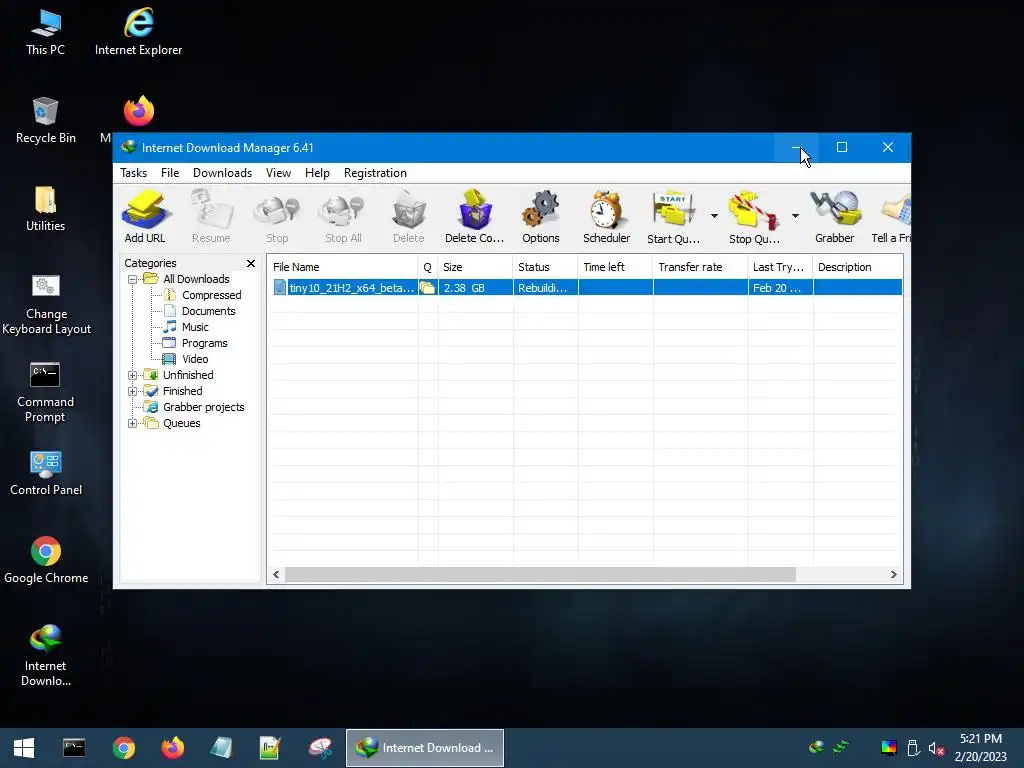
Task: Open the Start Queue dropdown arrow
Action: click(x=714, y=216)
